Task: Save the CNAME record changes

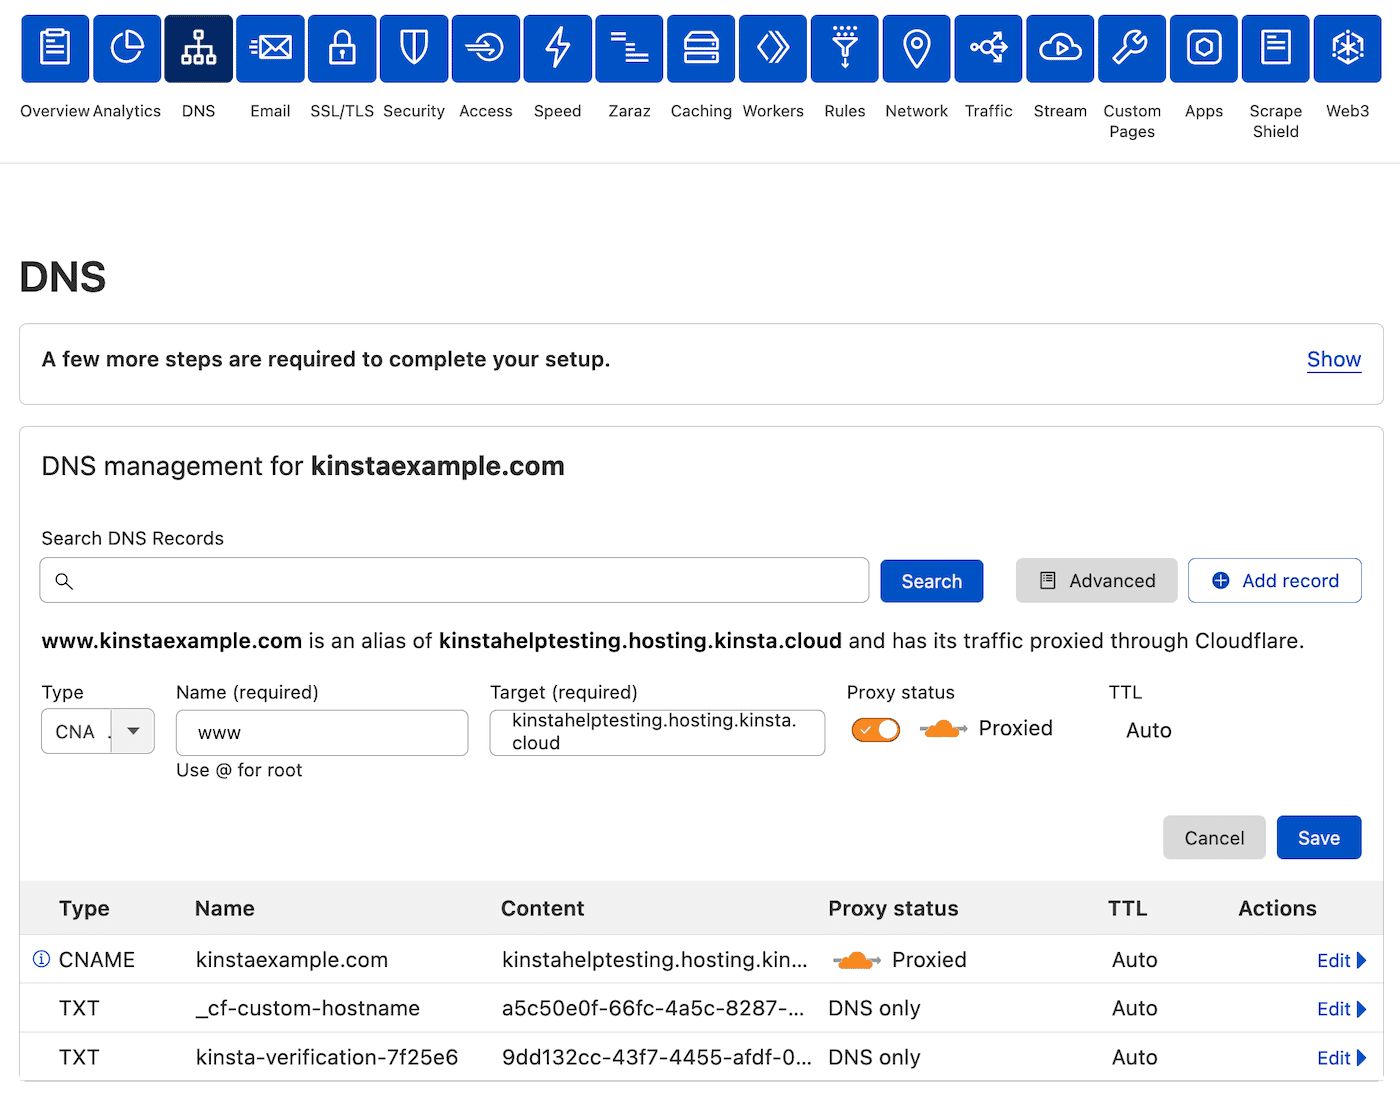Action: (1318, 837)
